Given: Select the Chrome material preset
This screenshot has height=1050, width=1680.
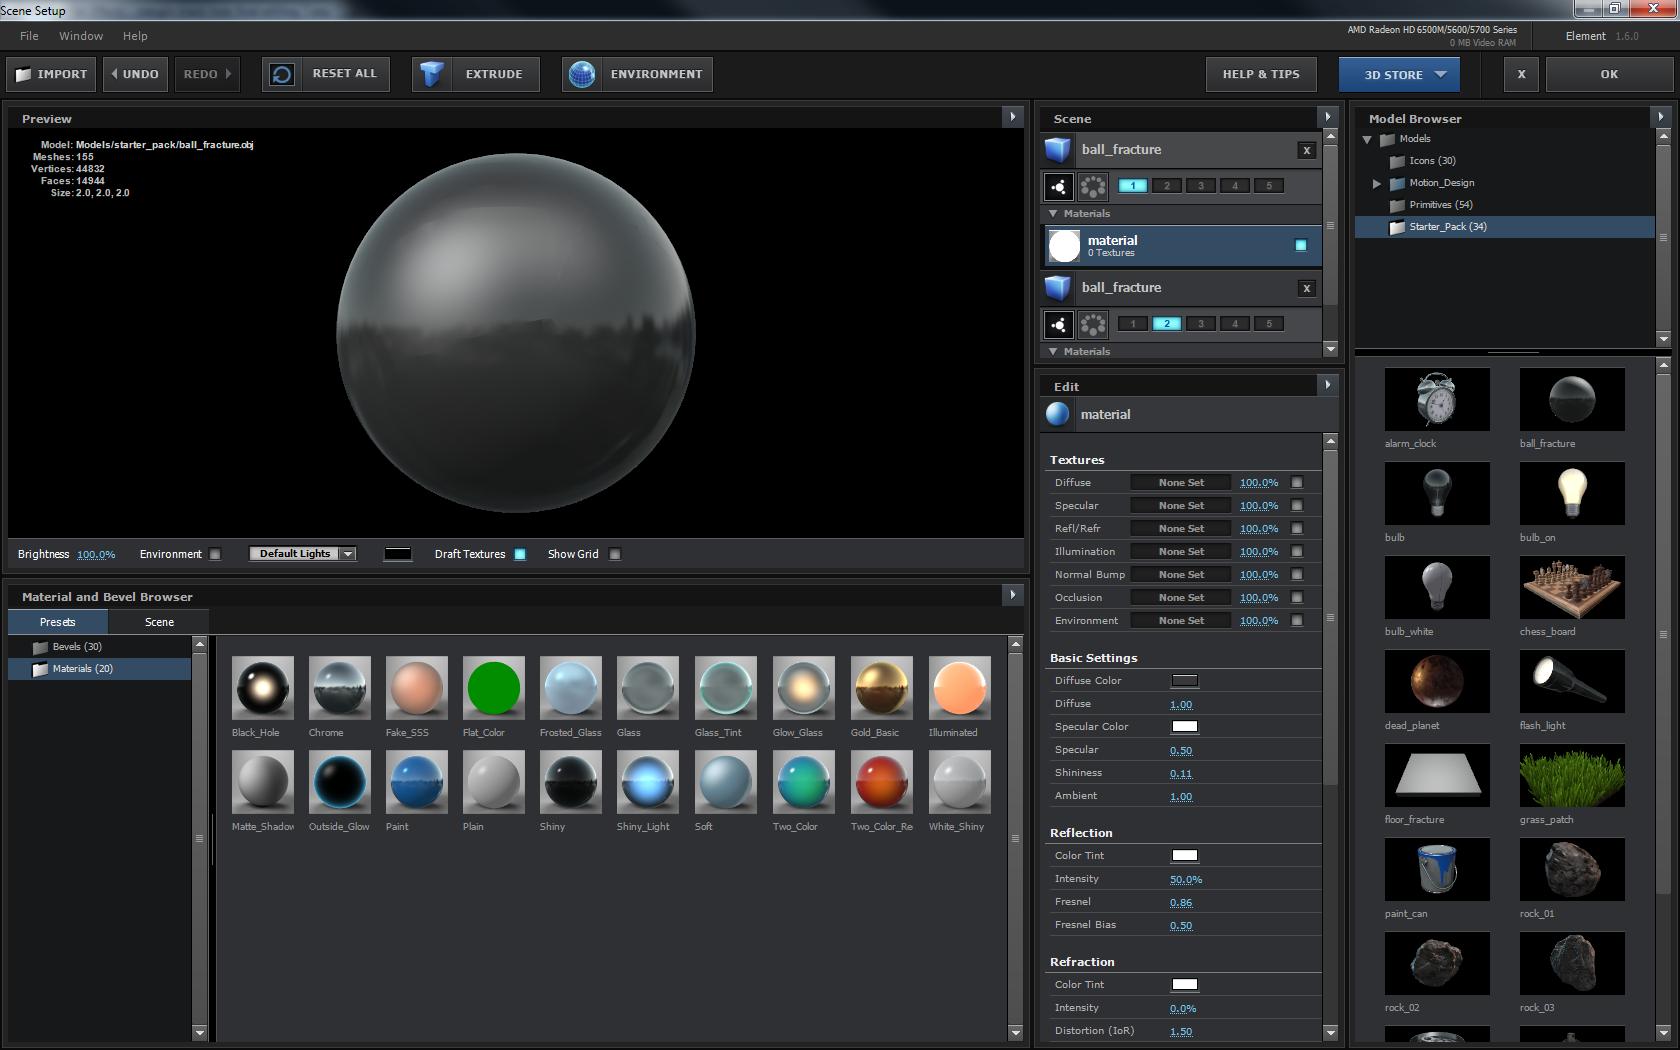Looking at the screenshot, I should (340, 688).
